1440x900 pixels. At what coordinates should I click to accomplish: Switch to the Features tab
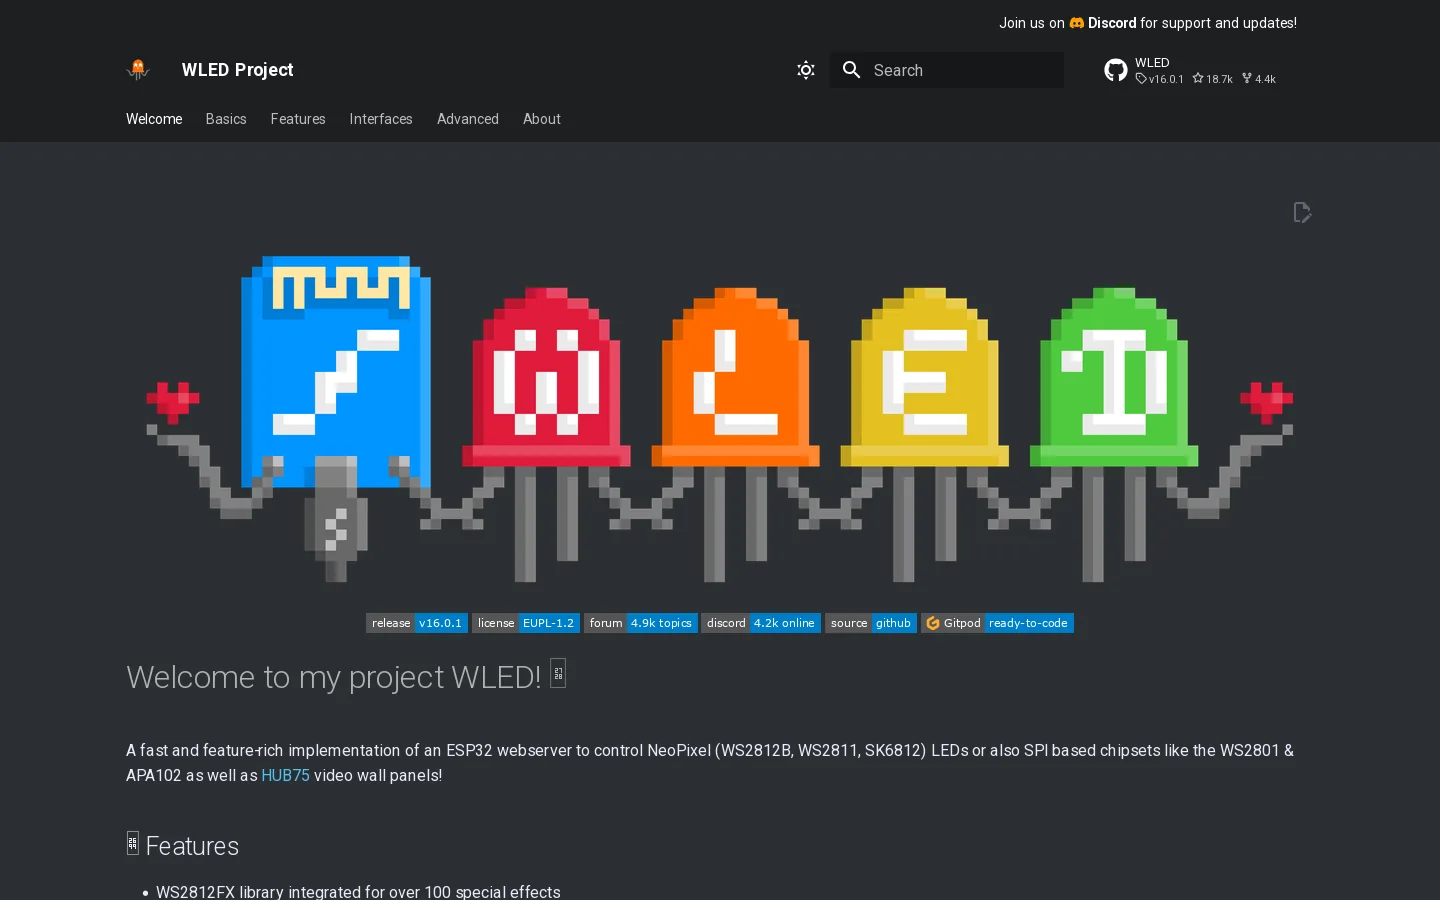pos(298,119)
